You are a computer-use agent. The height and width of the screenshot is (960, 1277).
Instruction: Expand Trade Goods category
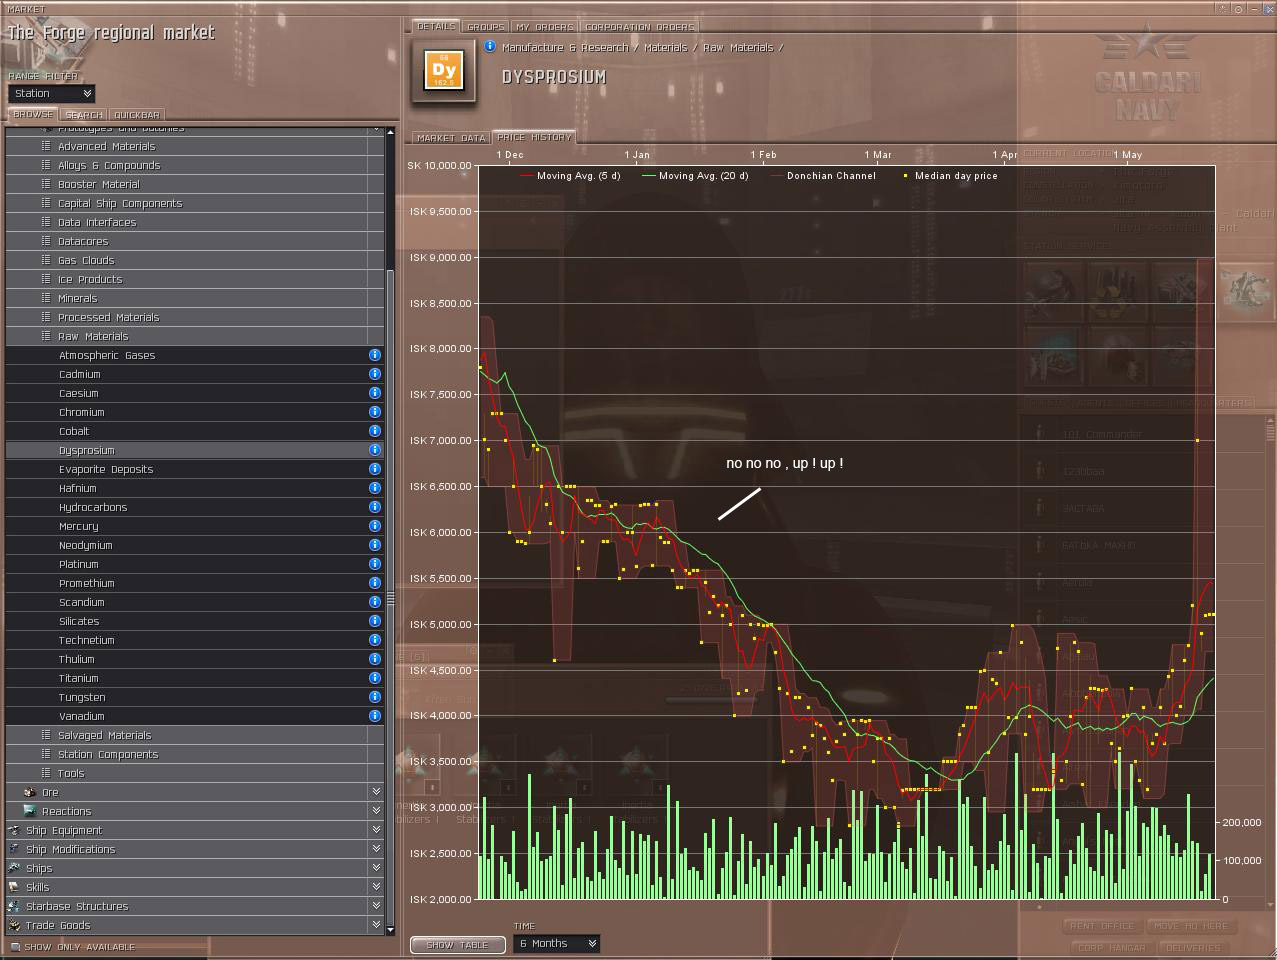coord(376,925)
